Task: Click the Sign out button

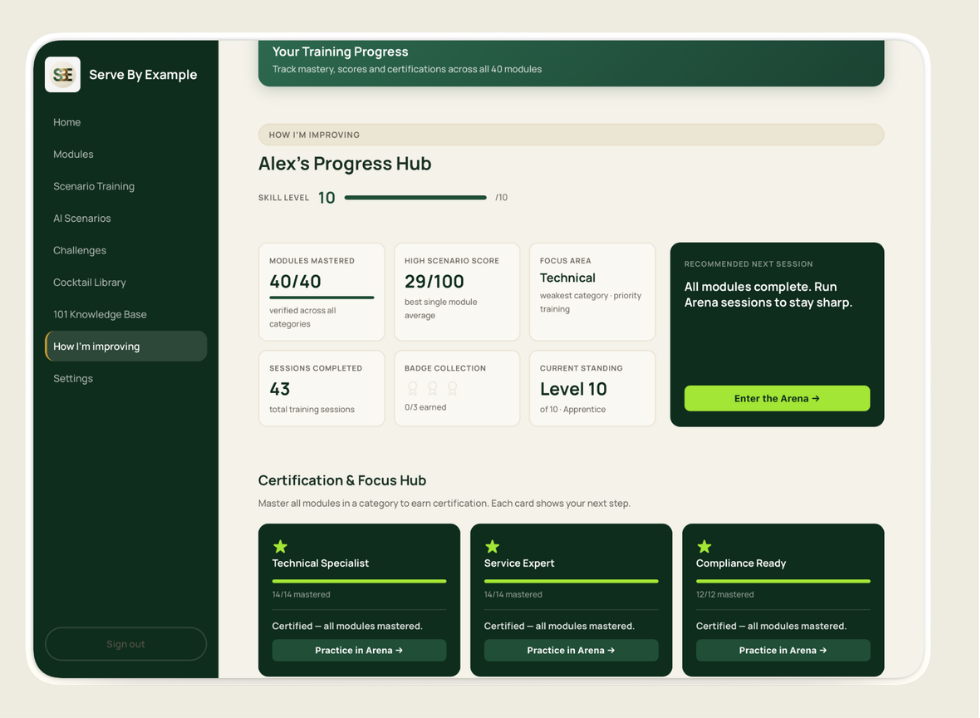Action: point(126,644)
